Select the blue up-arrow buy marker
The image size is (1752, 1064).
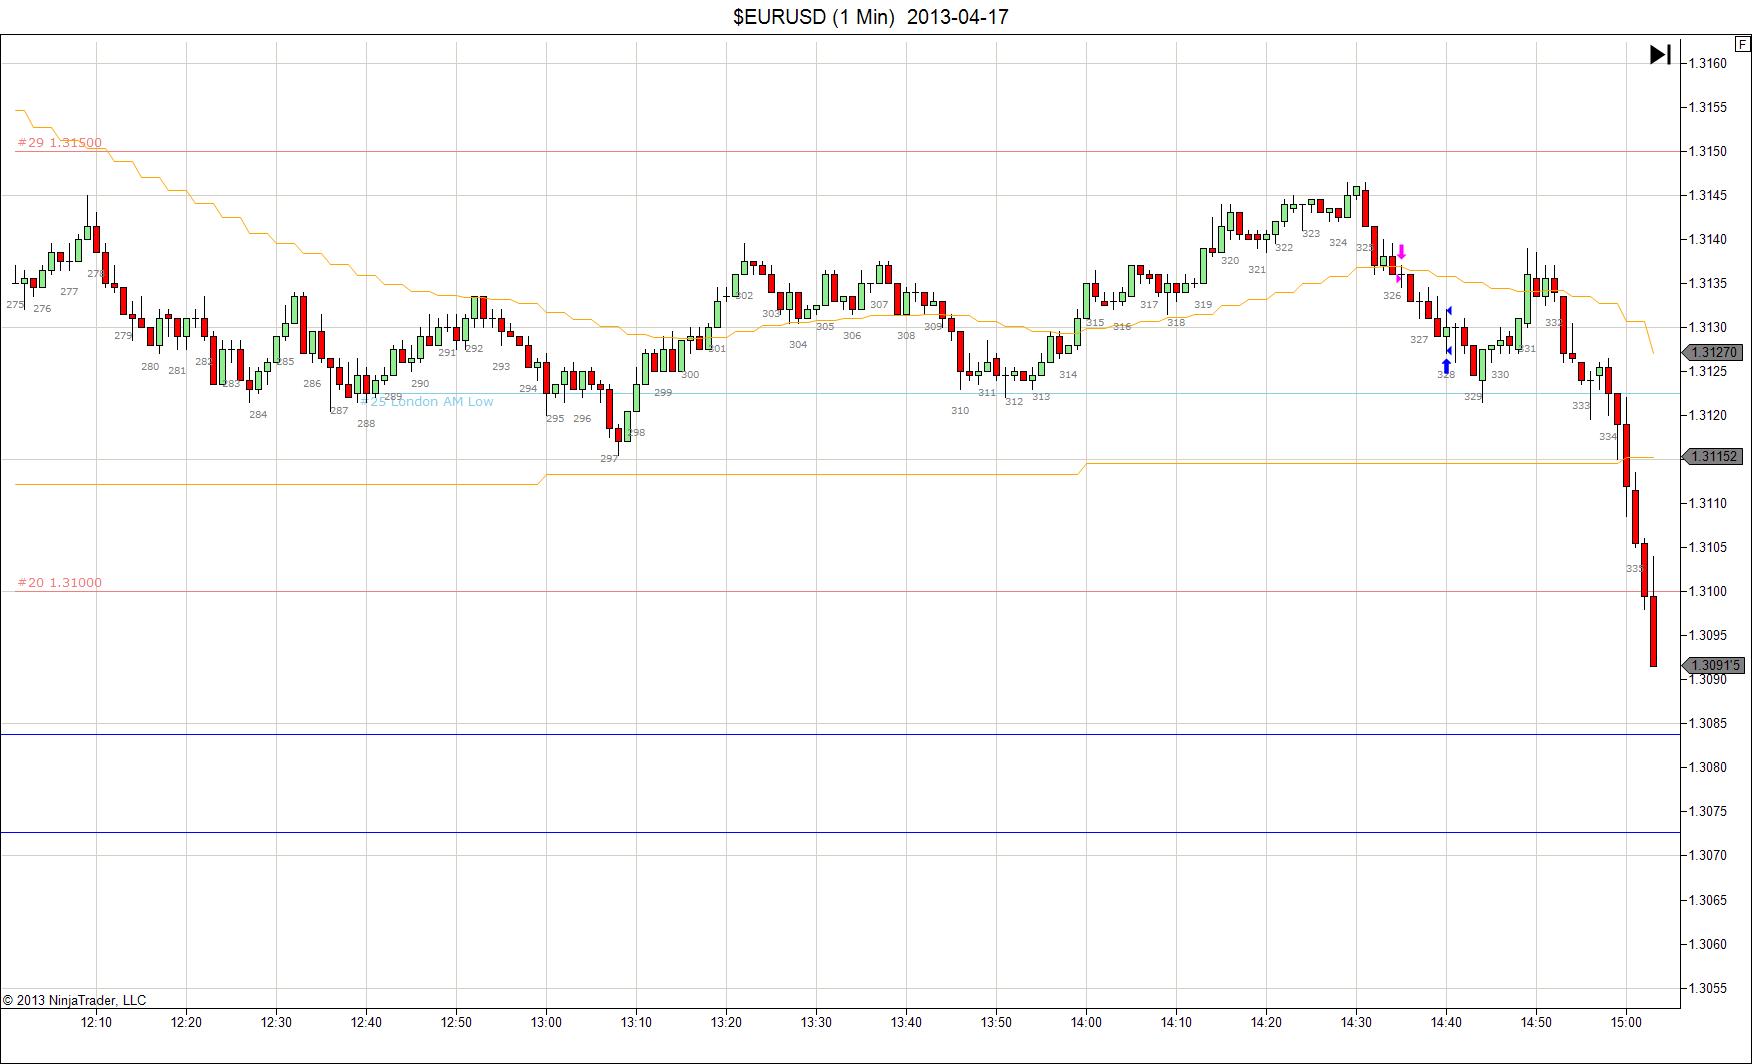[1446, 366]
